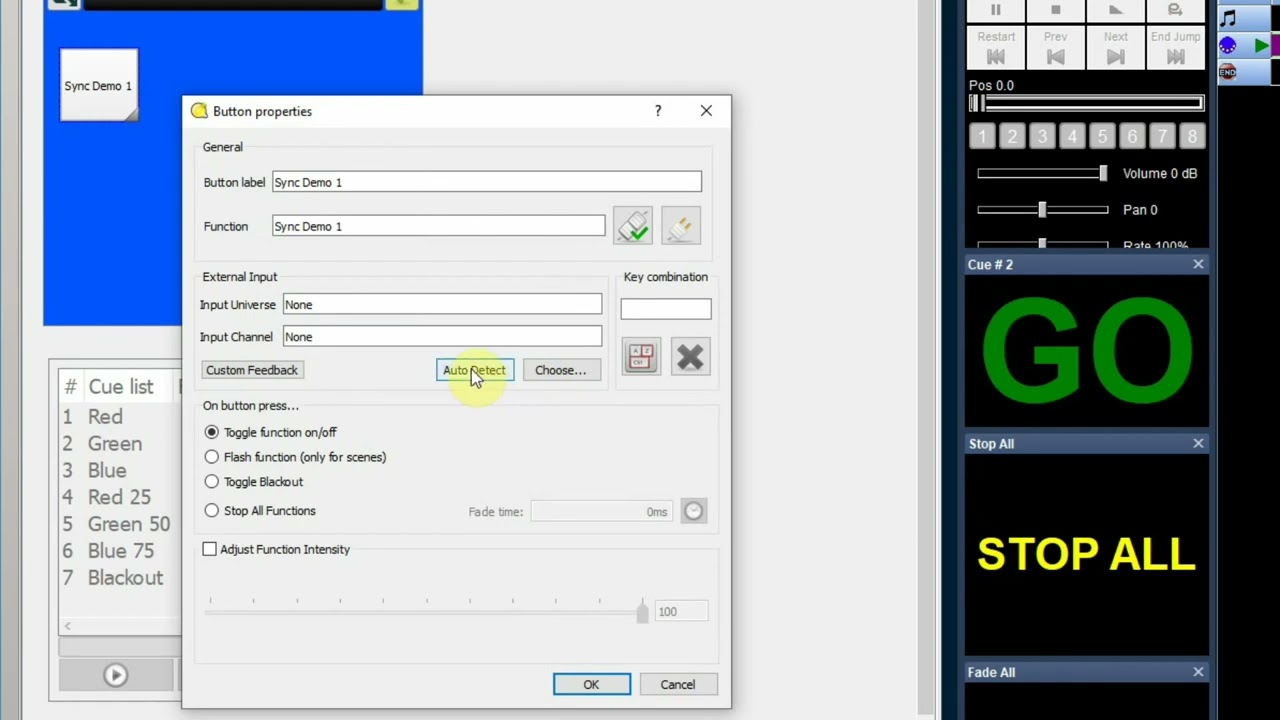Select the Stop All Functions radio option
Image resolution: width=1280 pixels, height=720 pixels.
(x=260, y=511)
